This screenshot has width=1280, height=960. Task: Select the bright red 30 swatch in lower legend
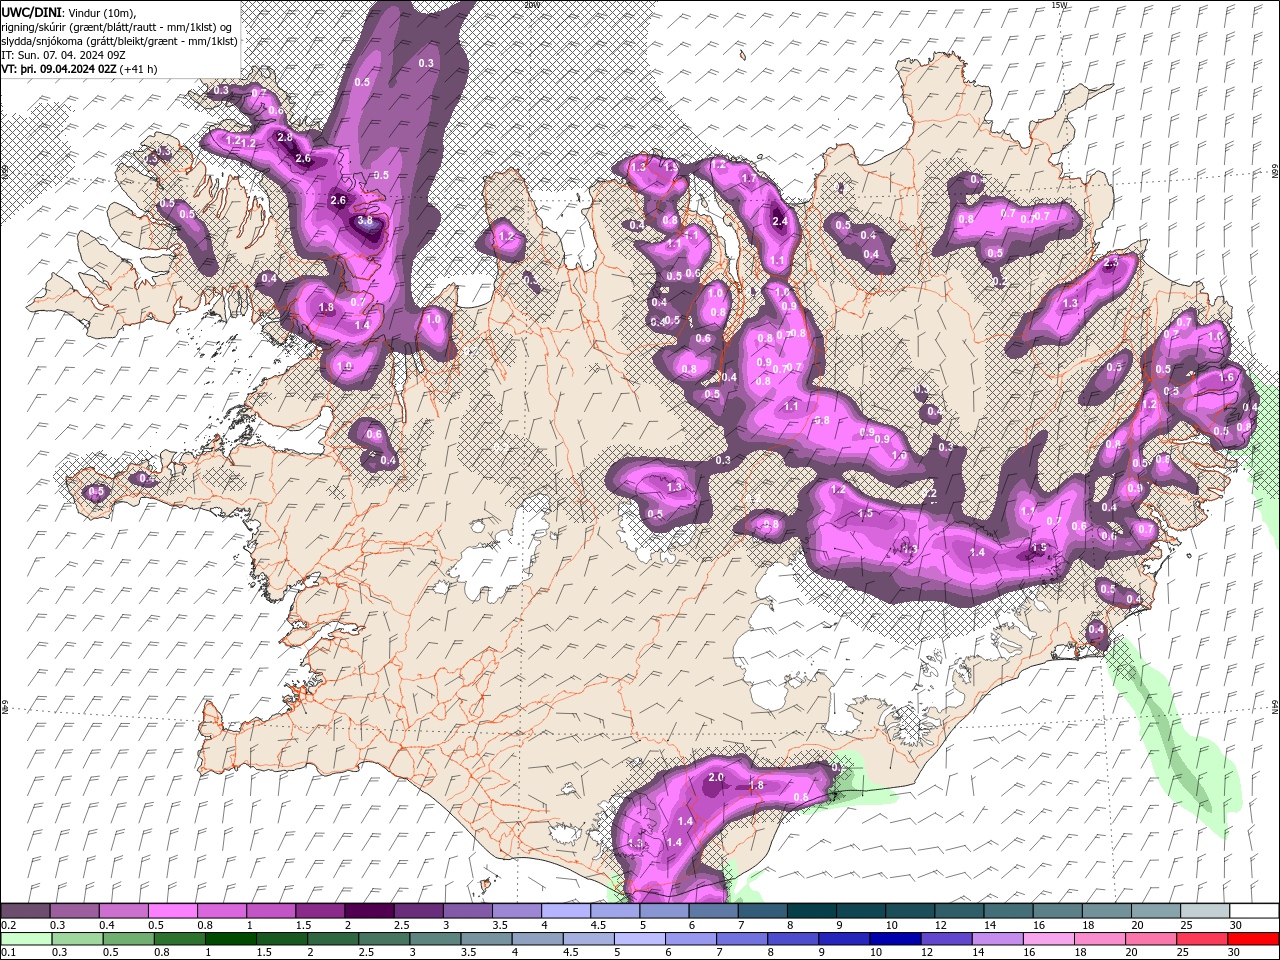pyautogui.click(x=1254, y=939)
